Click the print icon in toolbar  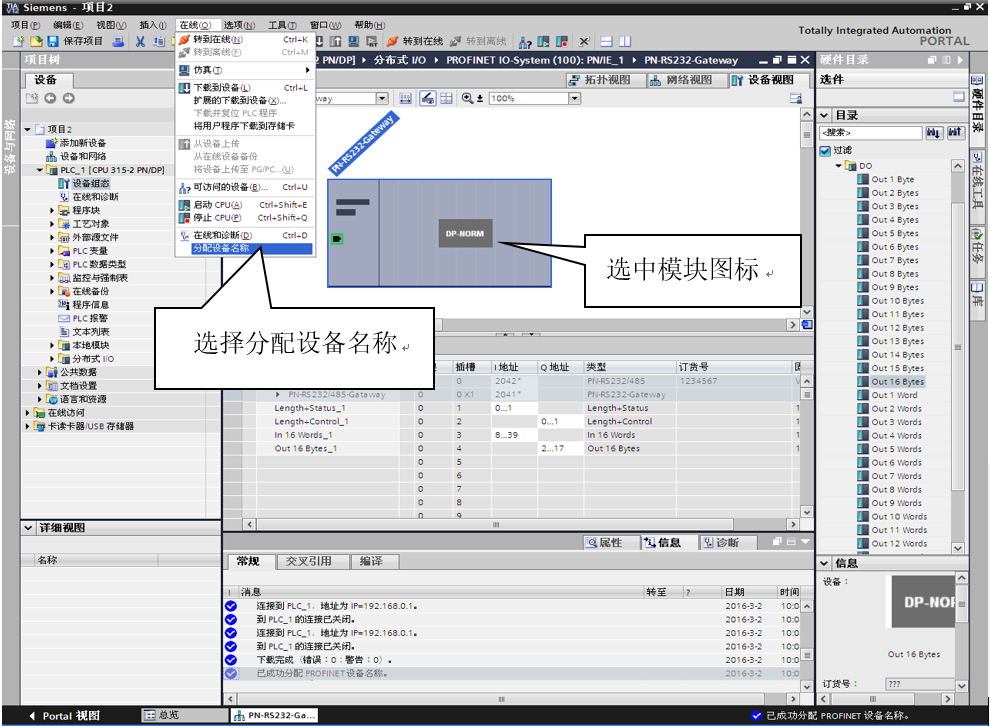118,42
